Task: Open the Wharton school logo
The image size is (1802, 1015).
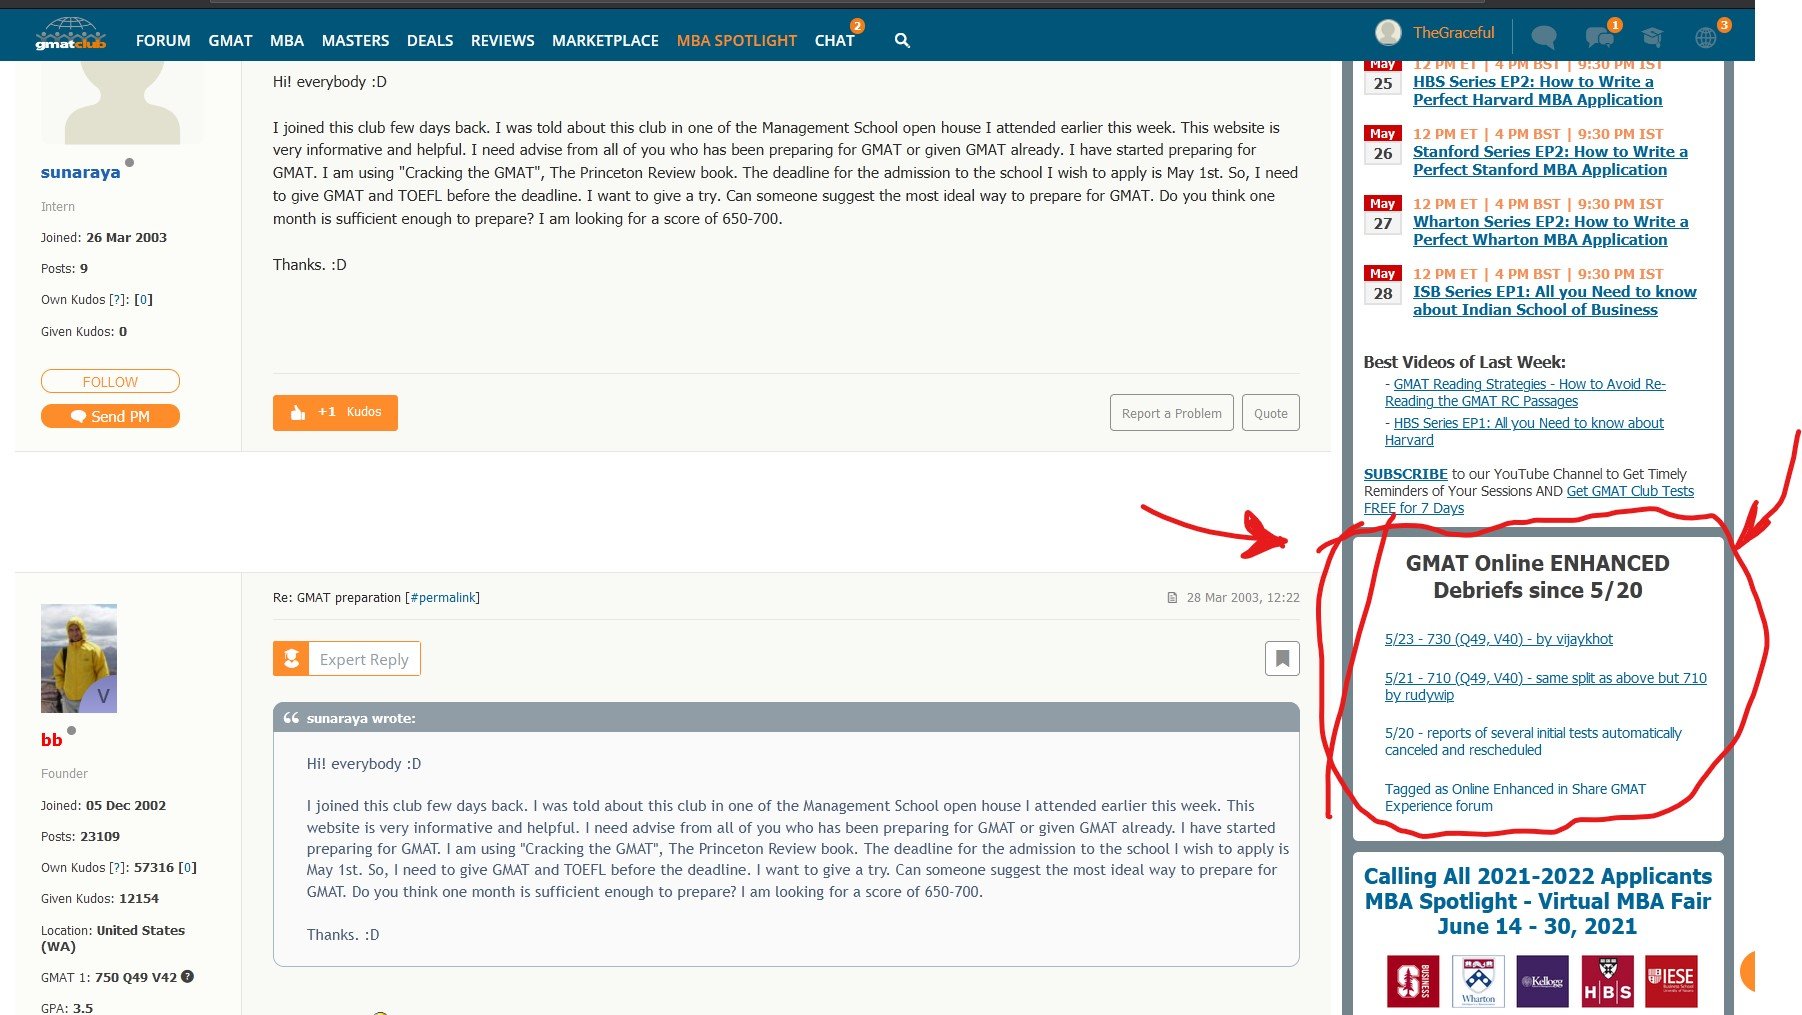Action: pyautogui.click(x=1478, y=981)
